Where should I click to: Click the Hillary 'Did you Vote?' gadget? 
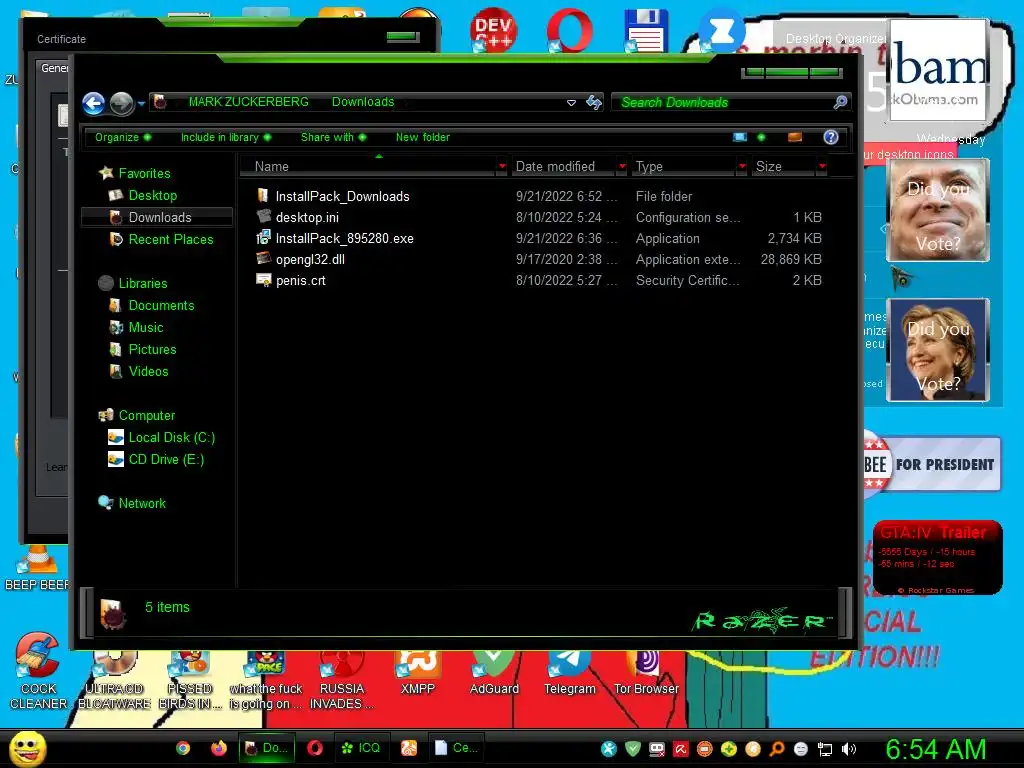(x=938, y=350)
